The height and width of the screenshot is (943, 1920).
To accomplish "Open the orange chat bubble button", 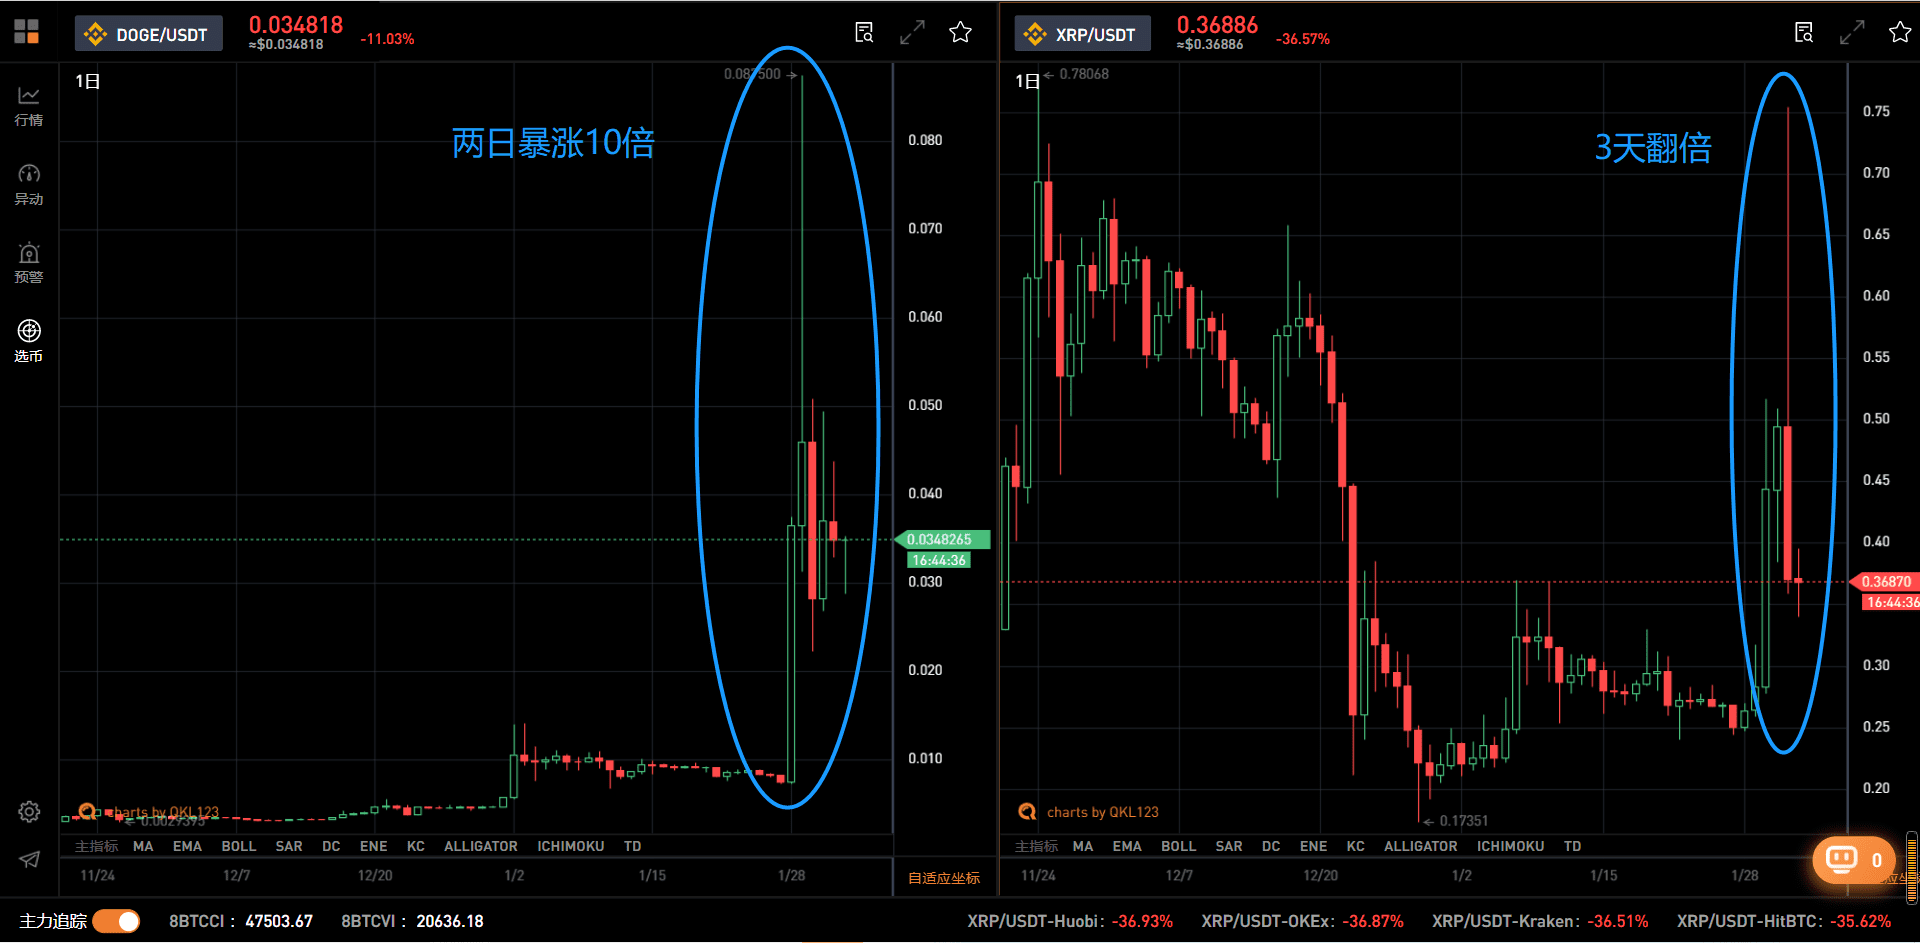I will click(x=1853, y=860).
